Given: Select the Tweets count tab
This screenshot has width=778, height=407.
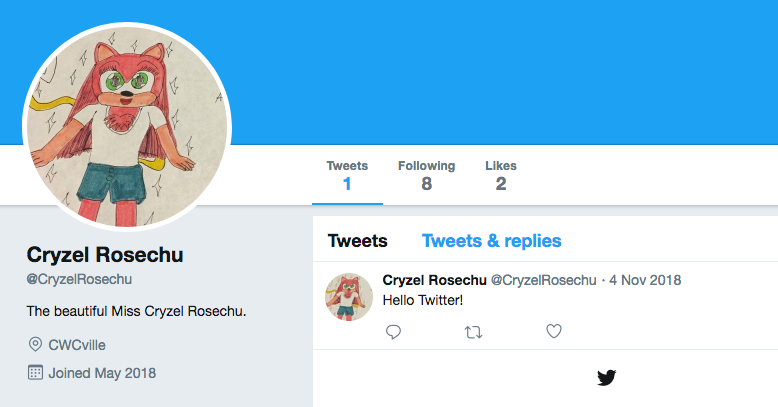Looking at the screenshot, I should pos(347,176).
